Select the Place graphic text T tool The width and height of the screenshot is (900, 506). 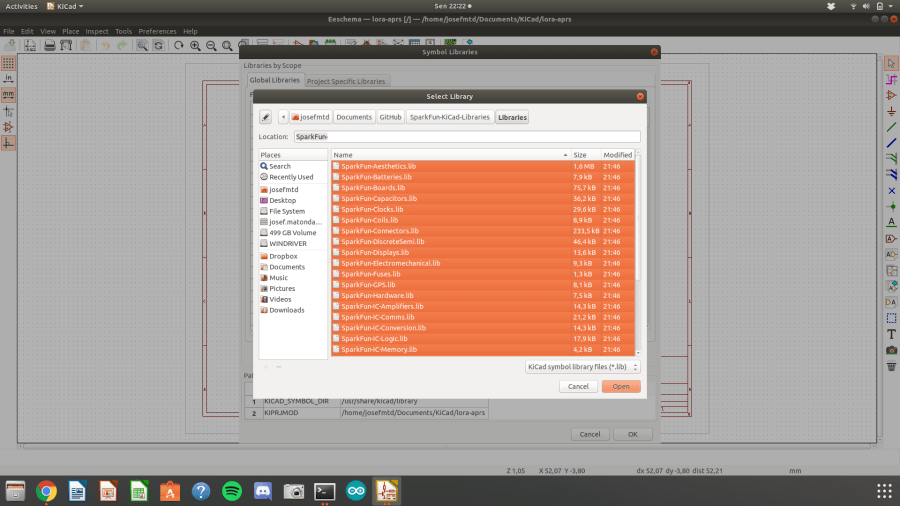point(891,334)
